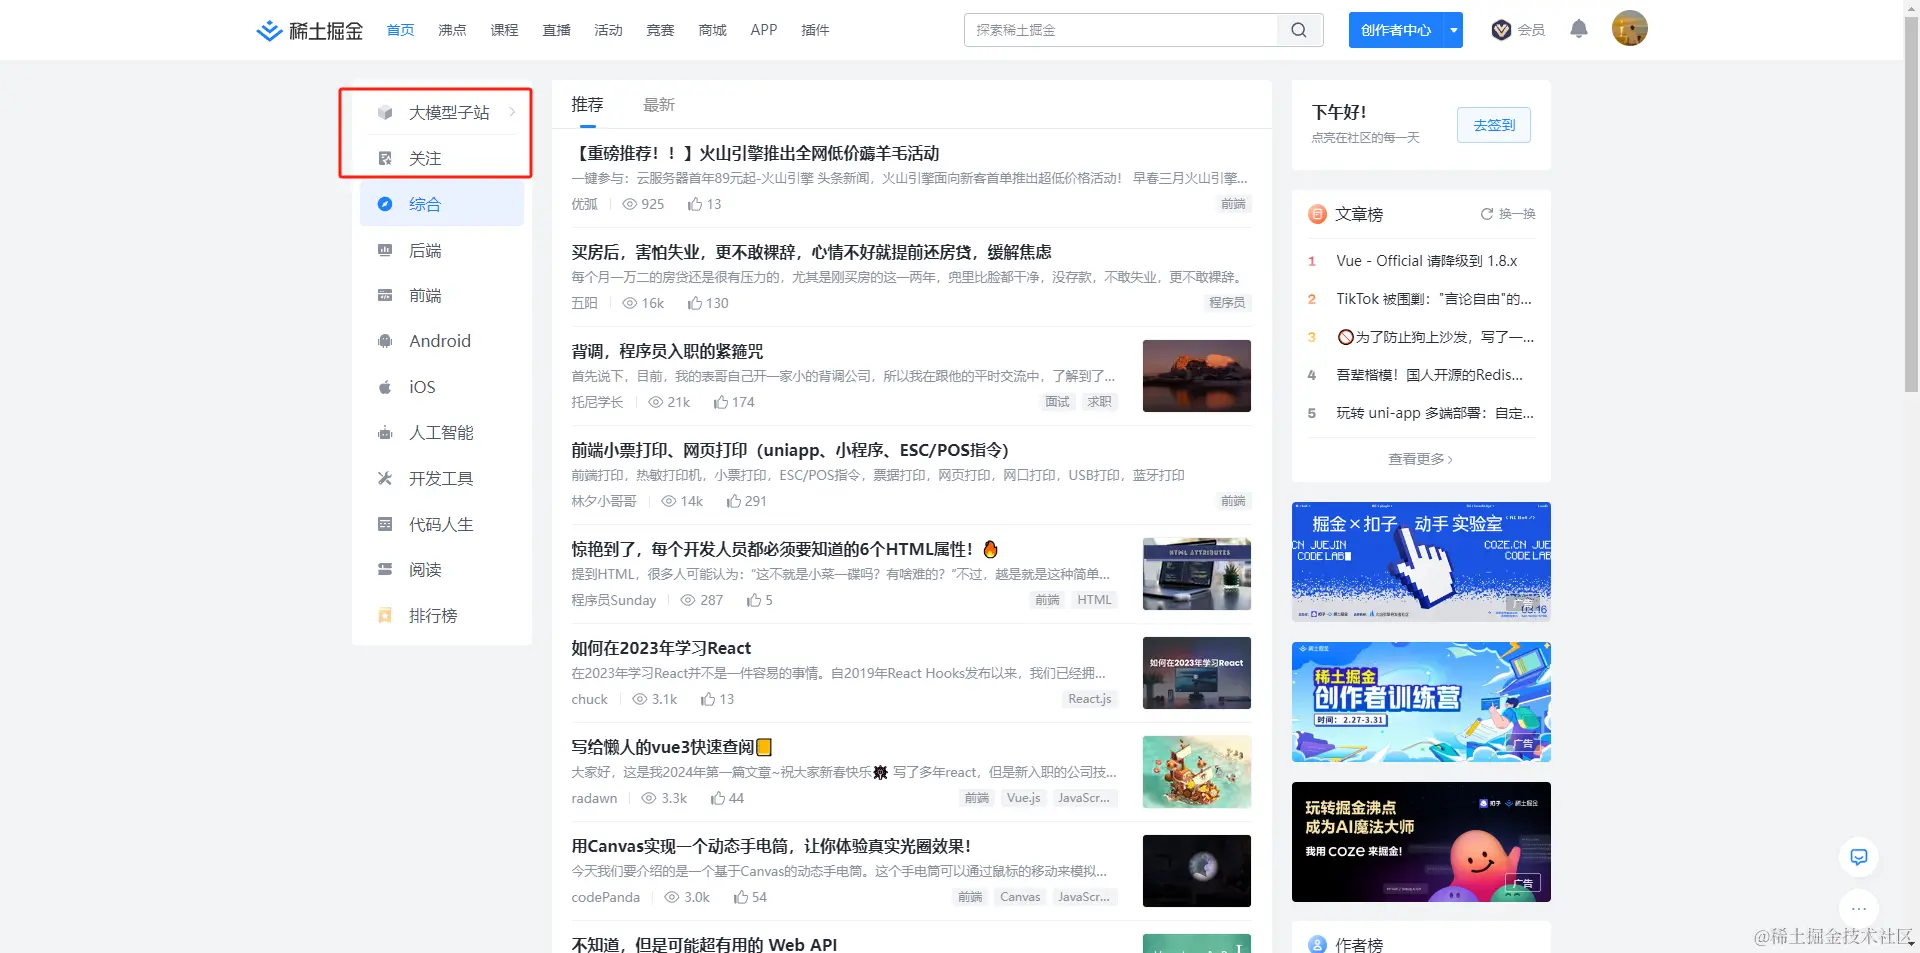
Task: Open the floating feedback chat icon
Action: (1859, 857)
